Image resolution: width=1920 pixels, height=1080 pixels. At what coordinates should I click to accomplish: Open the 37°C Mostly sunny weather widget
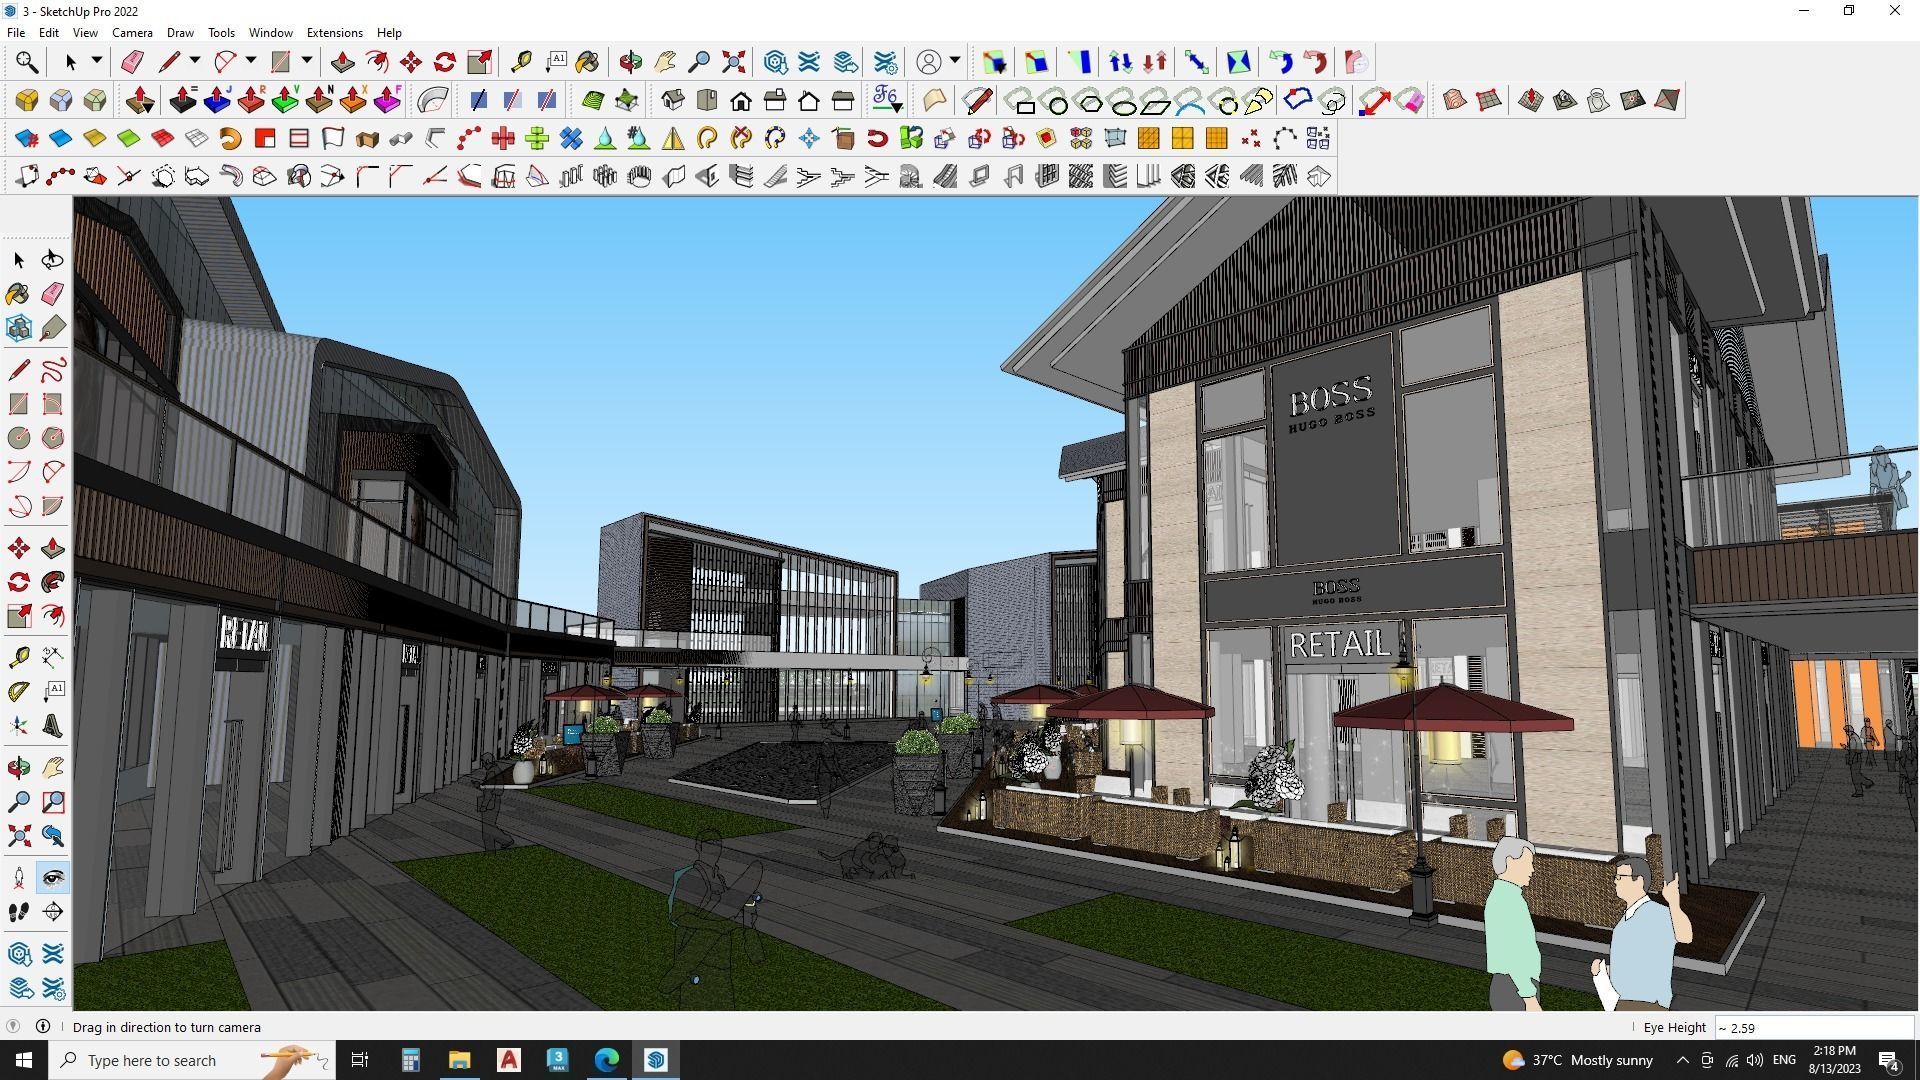pyautogui.click(x=1577, y=1060)
